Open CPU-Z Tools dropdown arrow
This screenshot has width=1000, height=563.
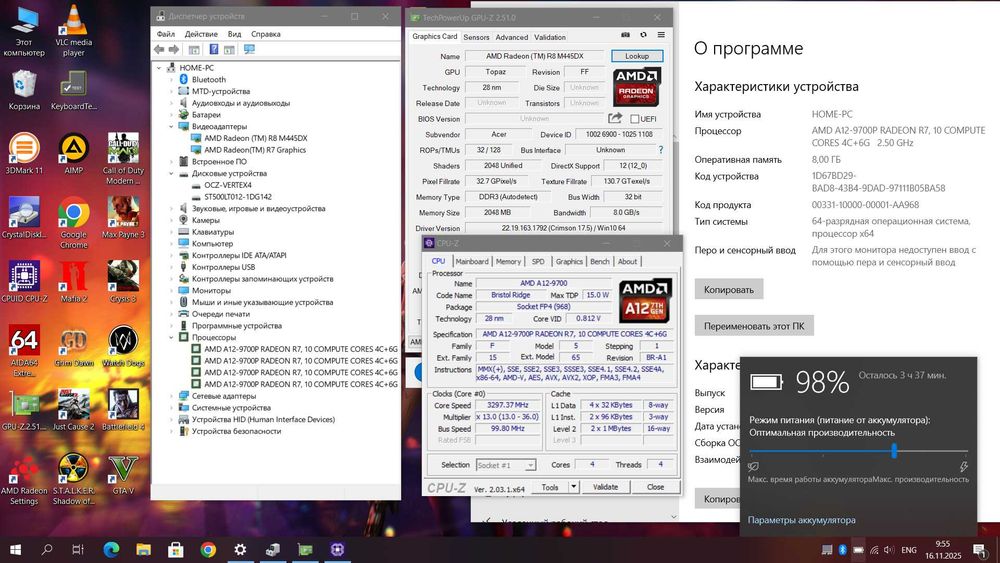(573, 486)
